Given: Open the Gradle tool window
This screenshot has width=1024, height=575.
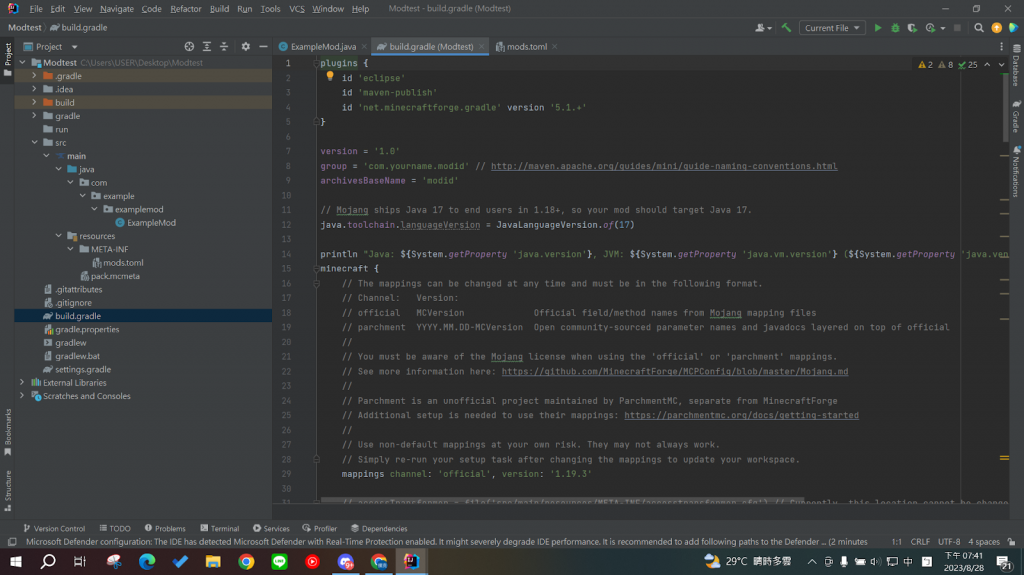Looking at the screenshot, I should click(1017, 116).
